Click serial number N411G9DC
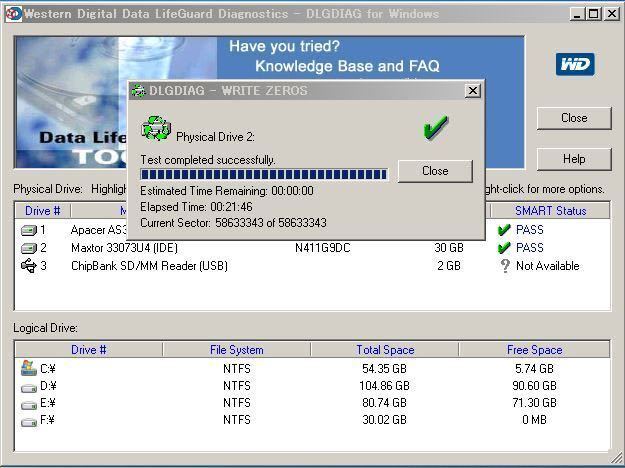The width and height of the screenshot is (625, 468). click(x=322, y=248)
